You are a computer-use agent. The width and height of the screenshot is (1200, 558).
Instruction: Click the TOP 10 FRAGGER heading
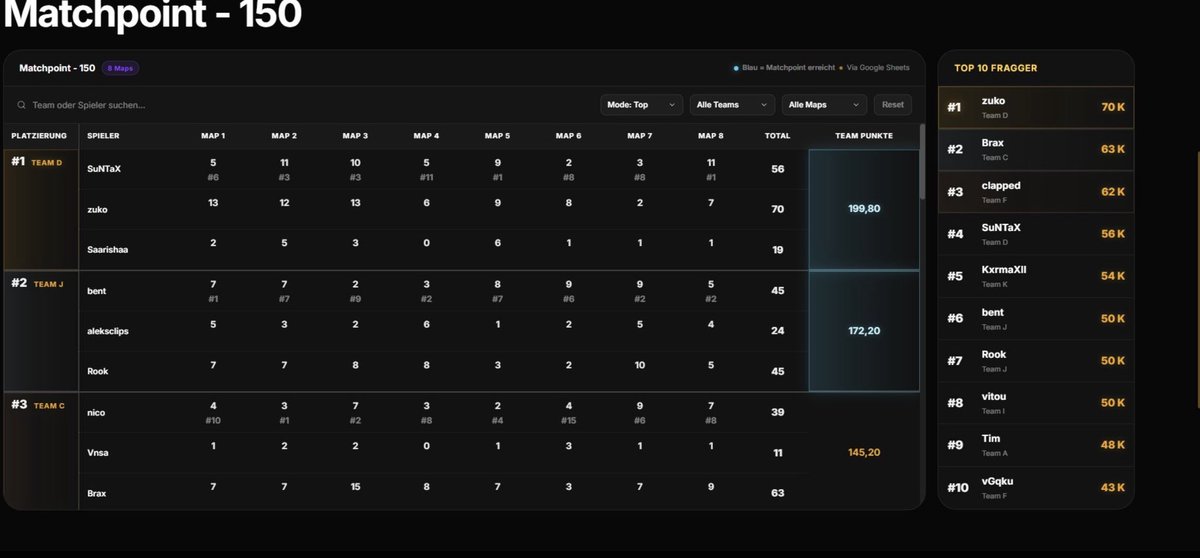tap(996, 68)
